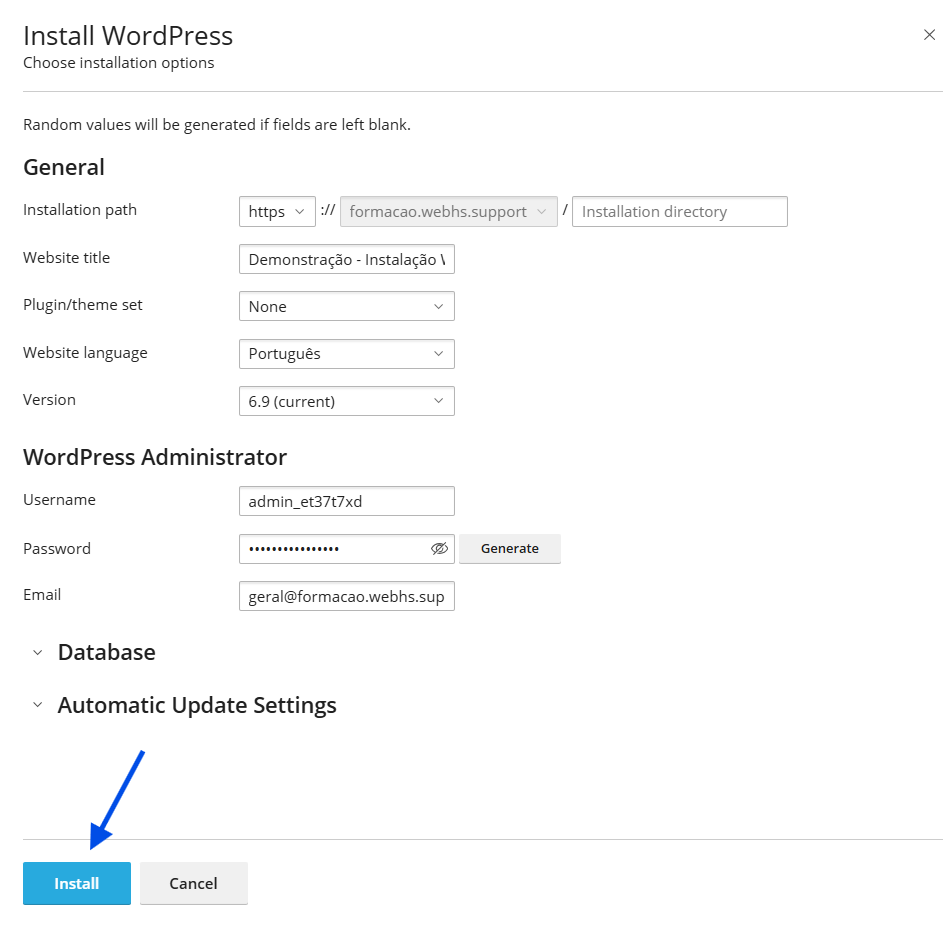
Task: Expand Automatic Update Settings chevron
Action: click(x=38, y=705)
